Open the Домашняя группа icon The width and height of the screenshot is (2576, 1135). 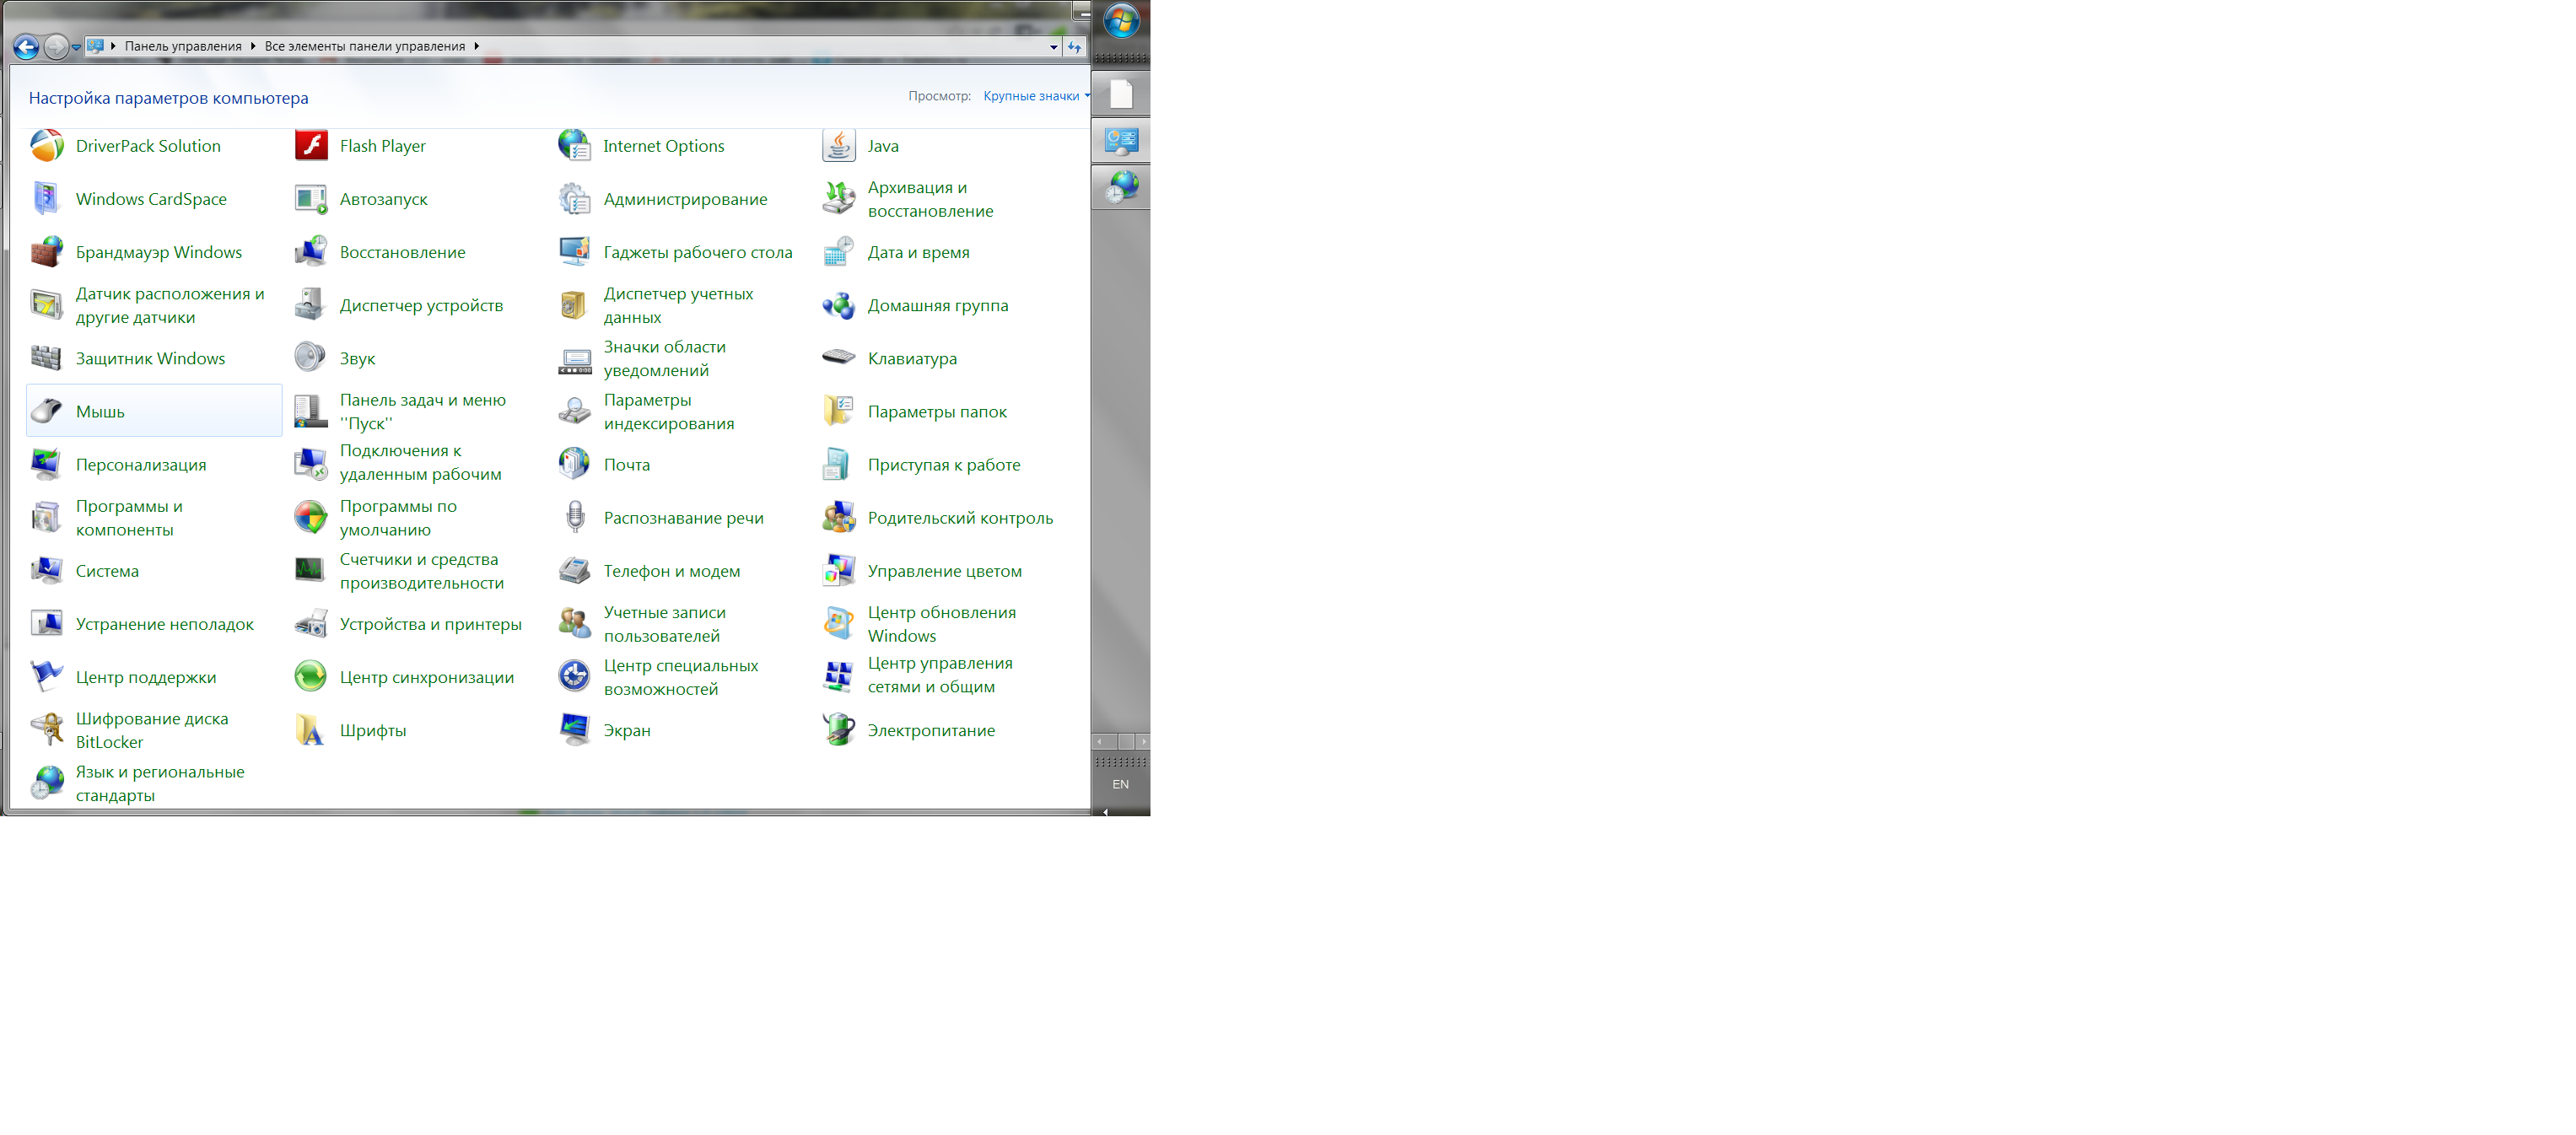pyautogui.click(x=839, y=305)
